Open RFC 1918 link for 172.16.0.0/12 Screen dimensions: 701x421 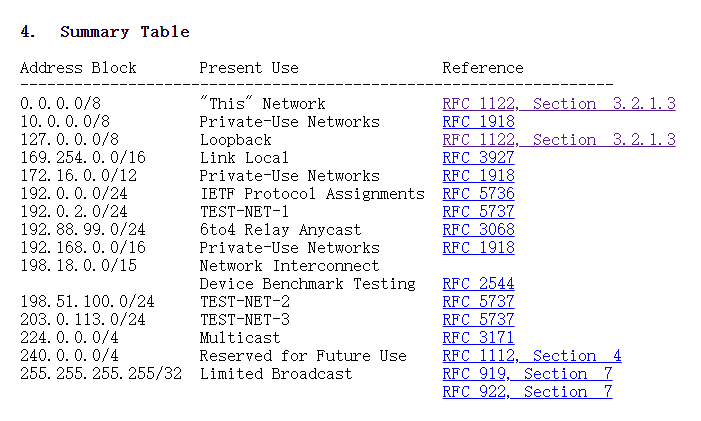(478, 176)
